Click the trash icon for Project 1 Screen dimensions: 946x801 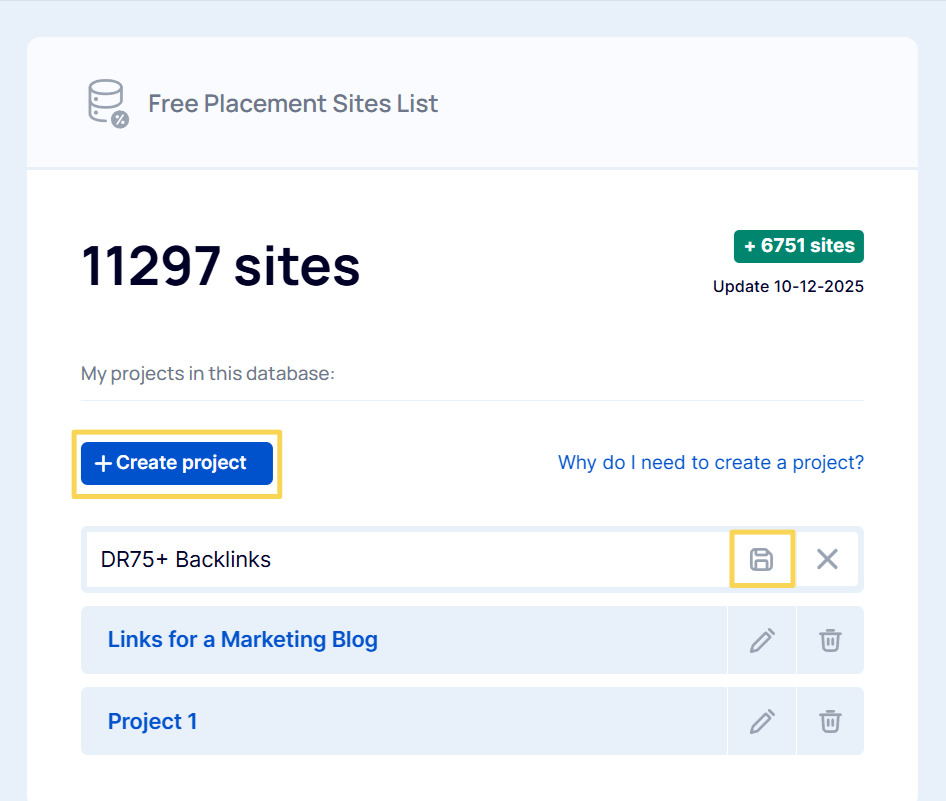tap(830, 721)
